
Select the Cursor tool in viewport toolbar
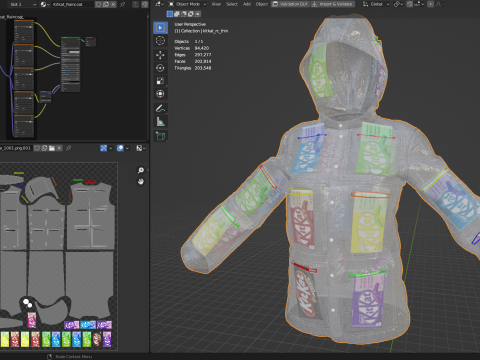click(160, 41)
